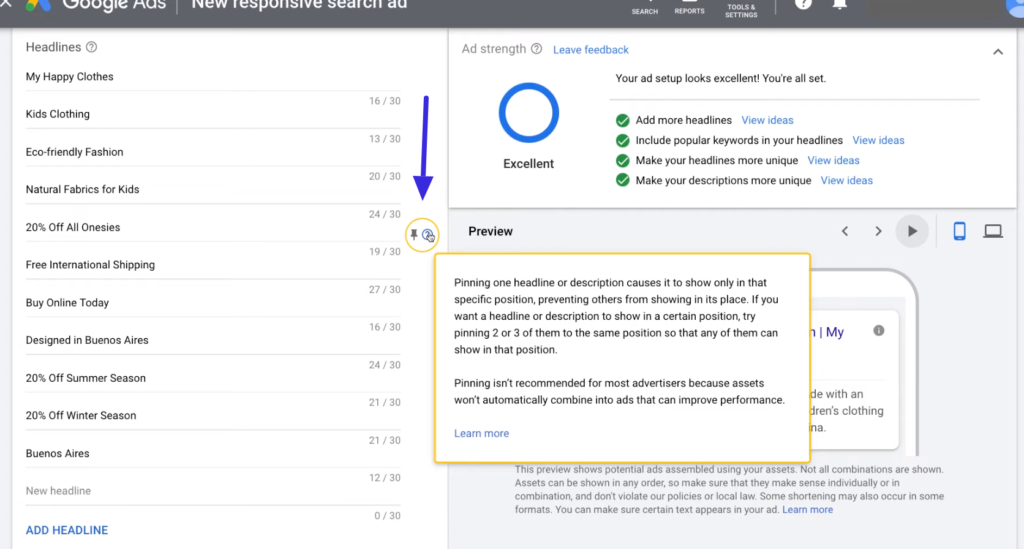The width and height of the screenshot is (1024, 549).
Task: View ideas for more unique descriptions
Action: click(x=846, y=181)
